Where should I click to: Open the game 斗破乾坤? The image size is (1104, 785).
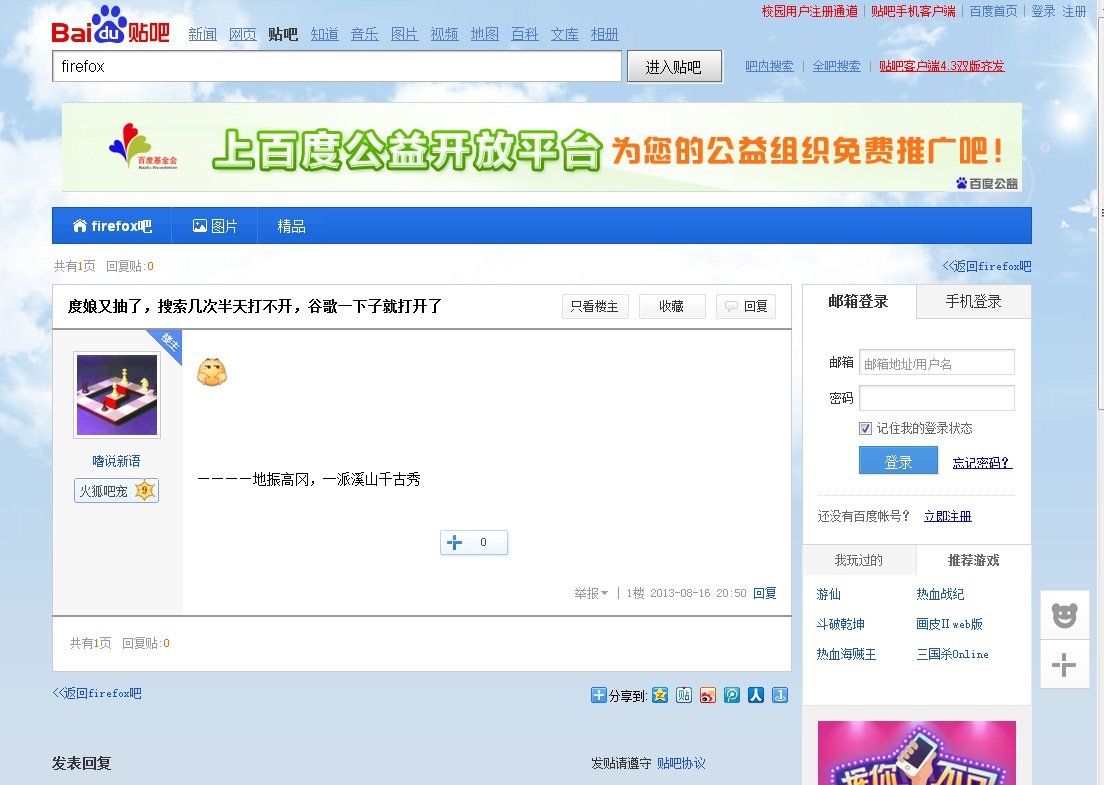[841, 624]
